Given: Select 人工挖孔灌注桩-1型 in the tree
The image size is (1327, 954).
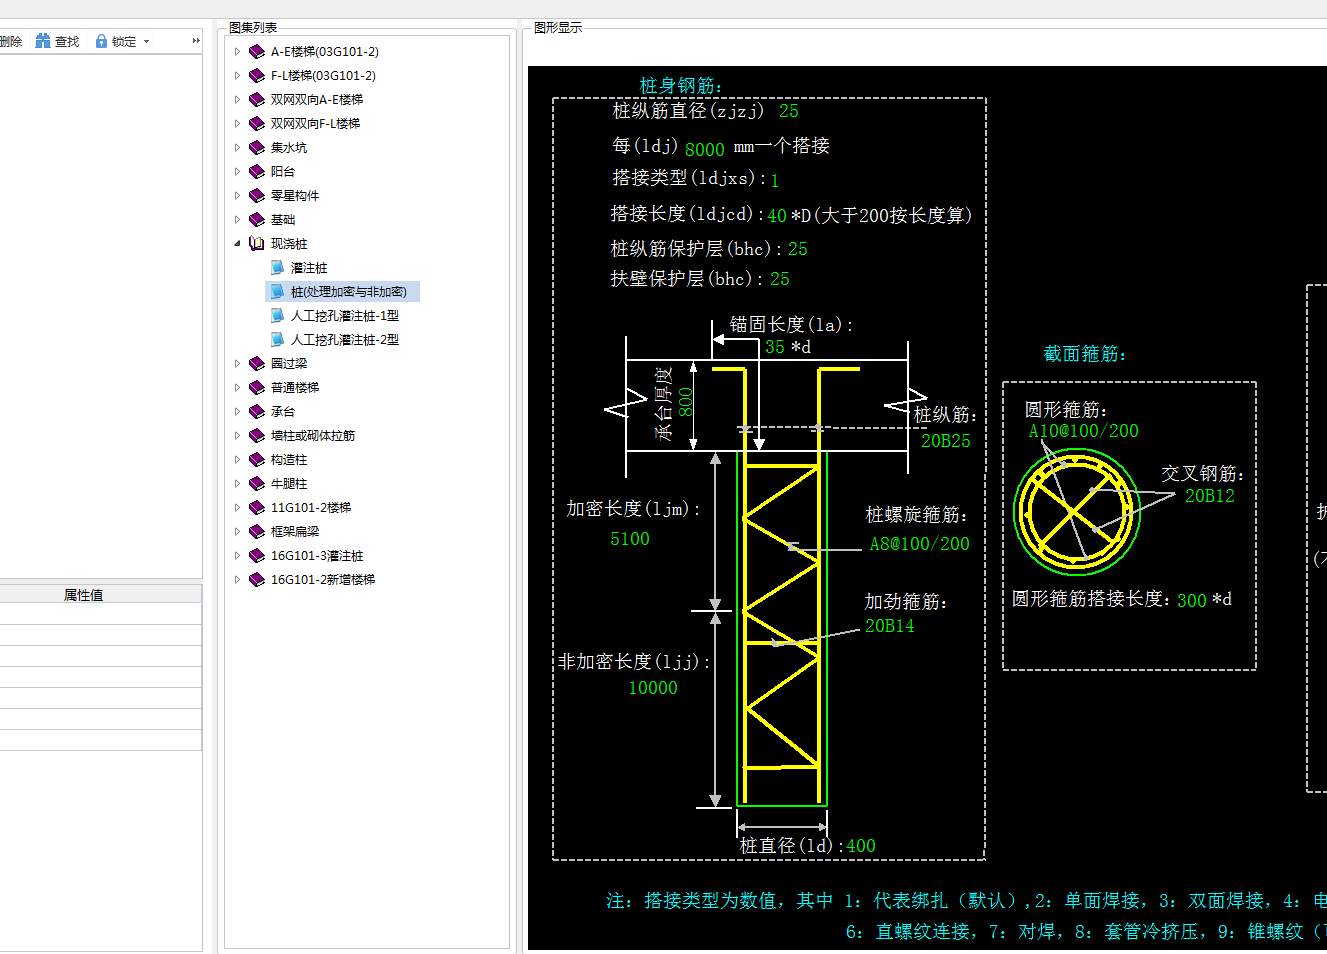Looking at the screenshot, I should pyautogui.click(x=345, y=316).
